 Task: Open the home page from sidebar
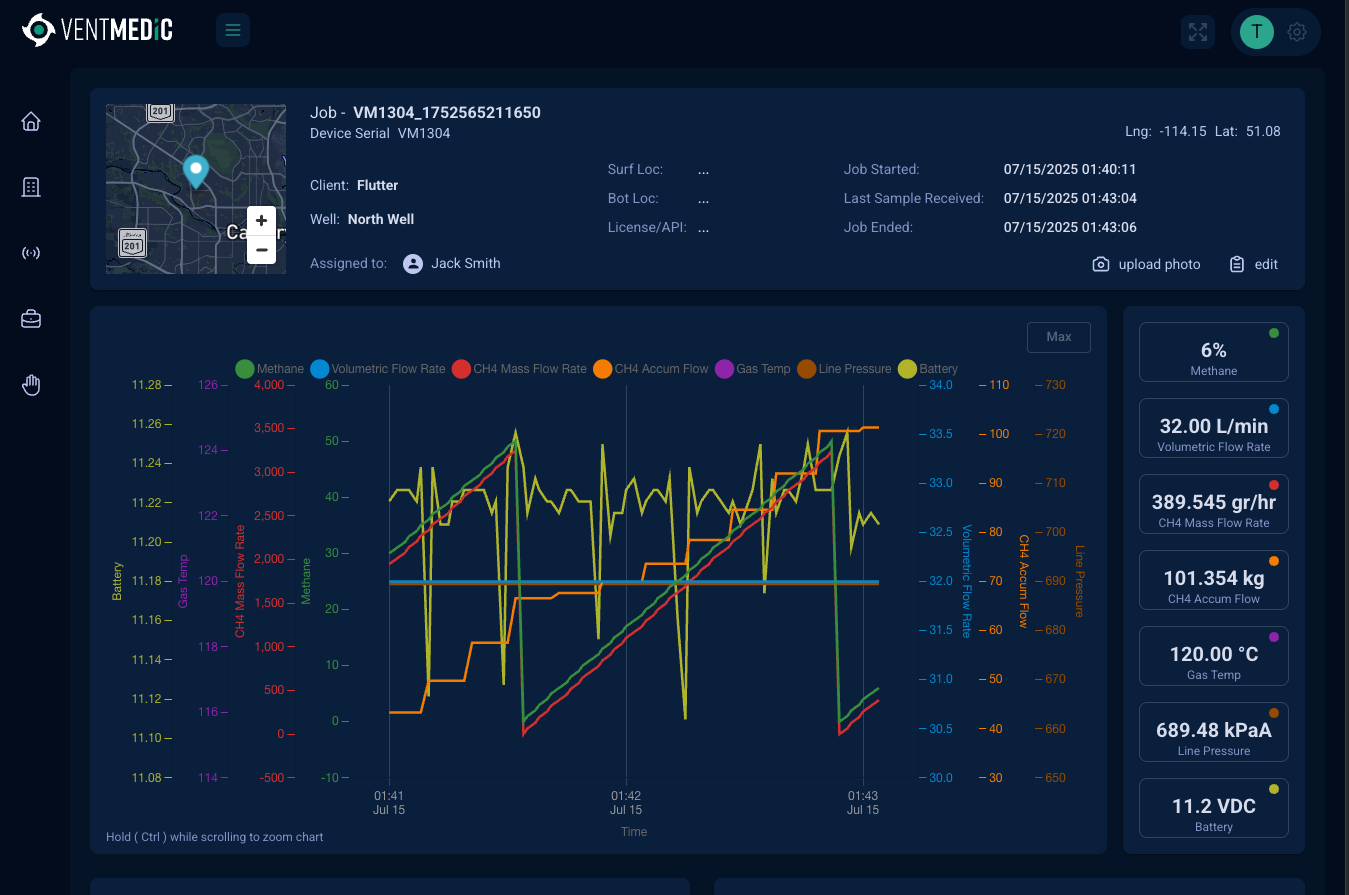pyautogui.click(x=31, y=122)
